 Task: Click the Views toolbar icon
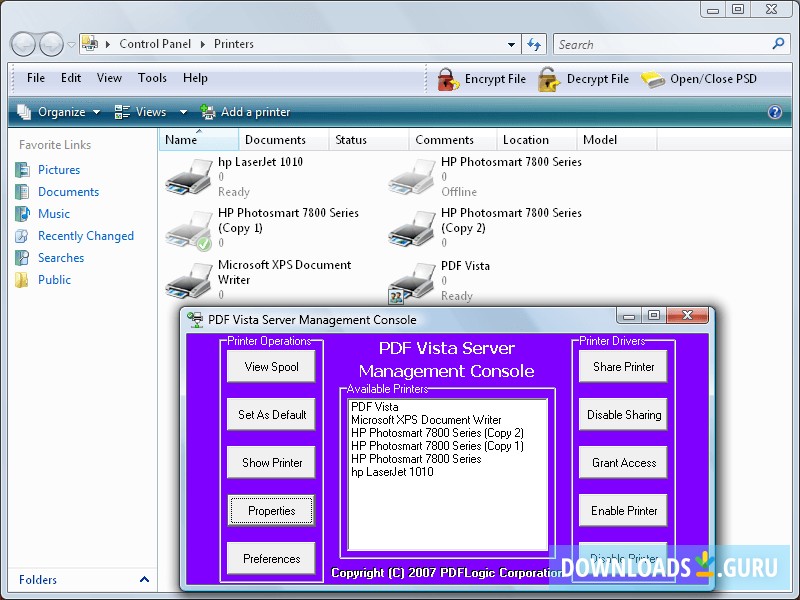pyautogui.click(x=122, y=112)
